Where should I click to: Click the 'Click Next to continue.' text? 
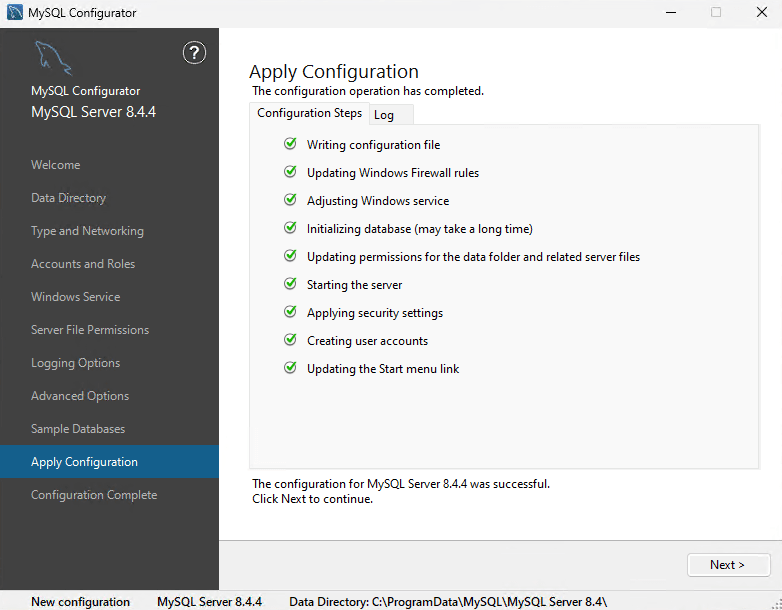tap(312, 499)
